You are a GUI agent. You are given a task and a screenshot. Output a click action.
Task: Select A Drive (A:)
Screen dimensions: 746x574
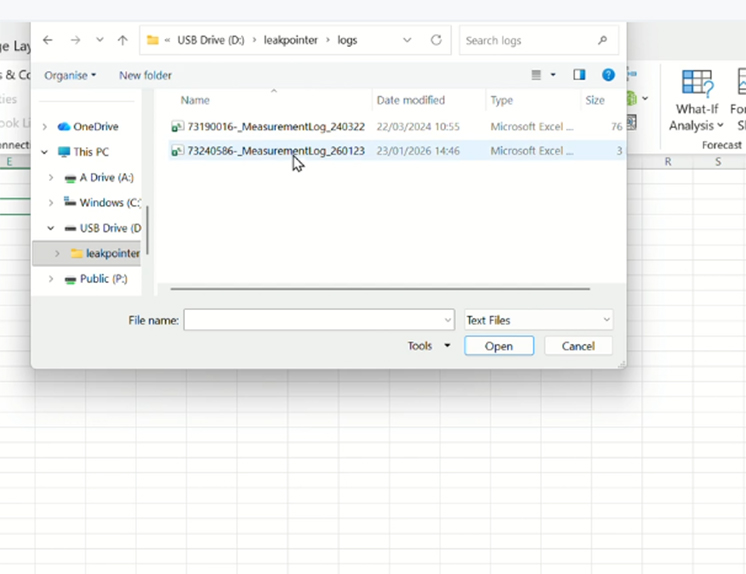click(107, 178)
